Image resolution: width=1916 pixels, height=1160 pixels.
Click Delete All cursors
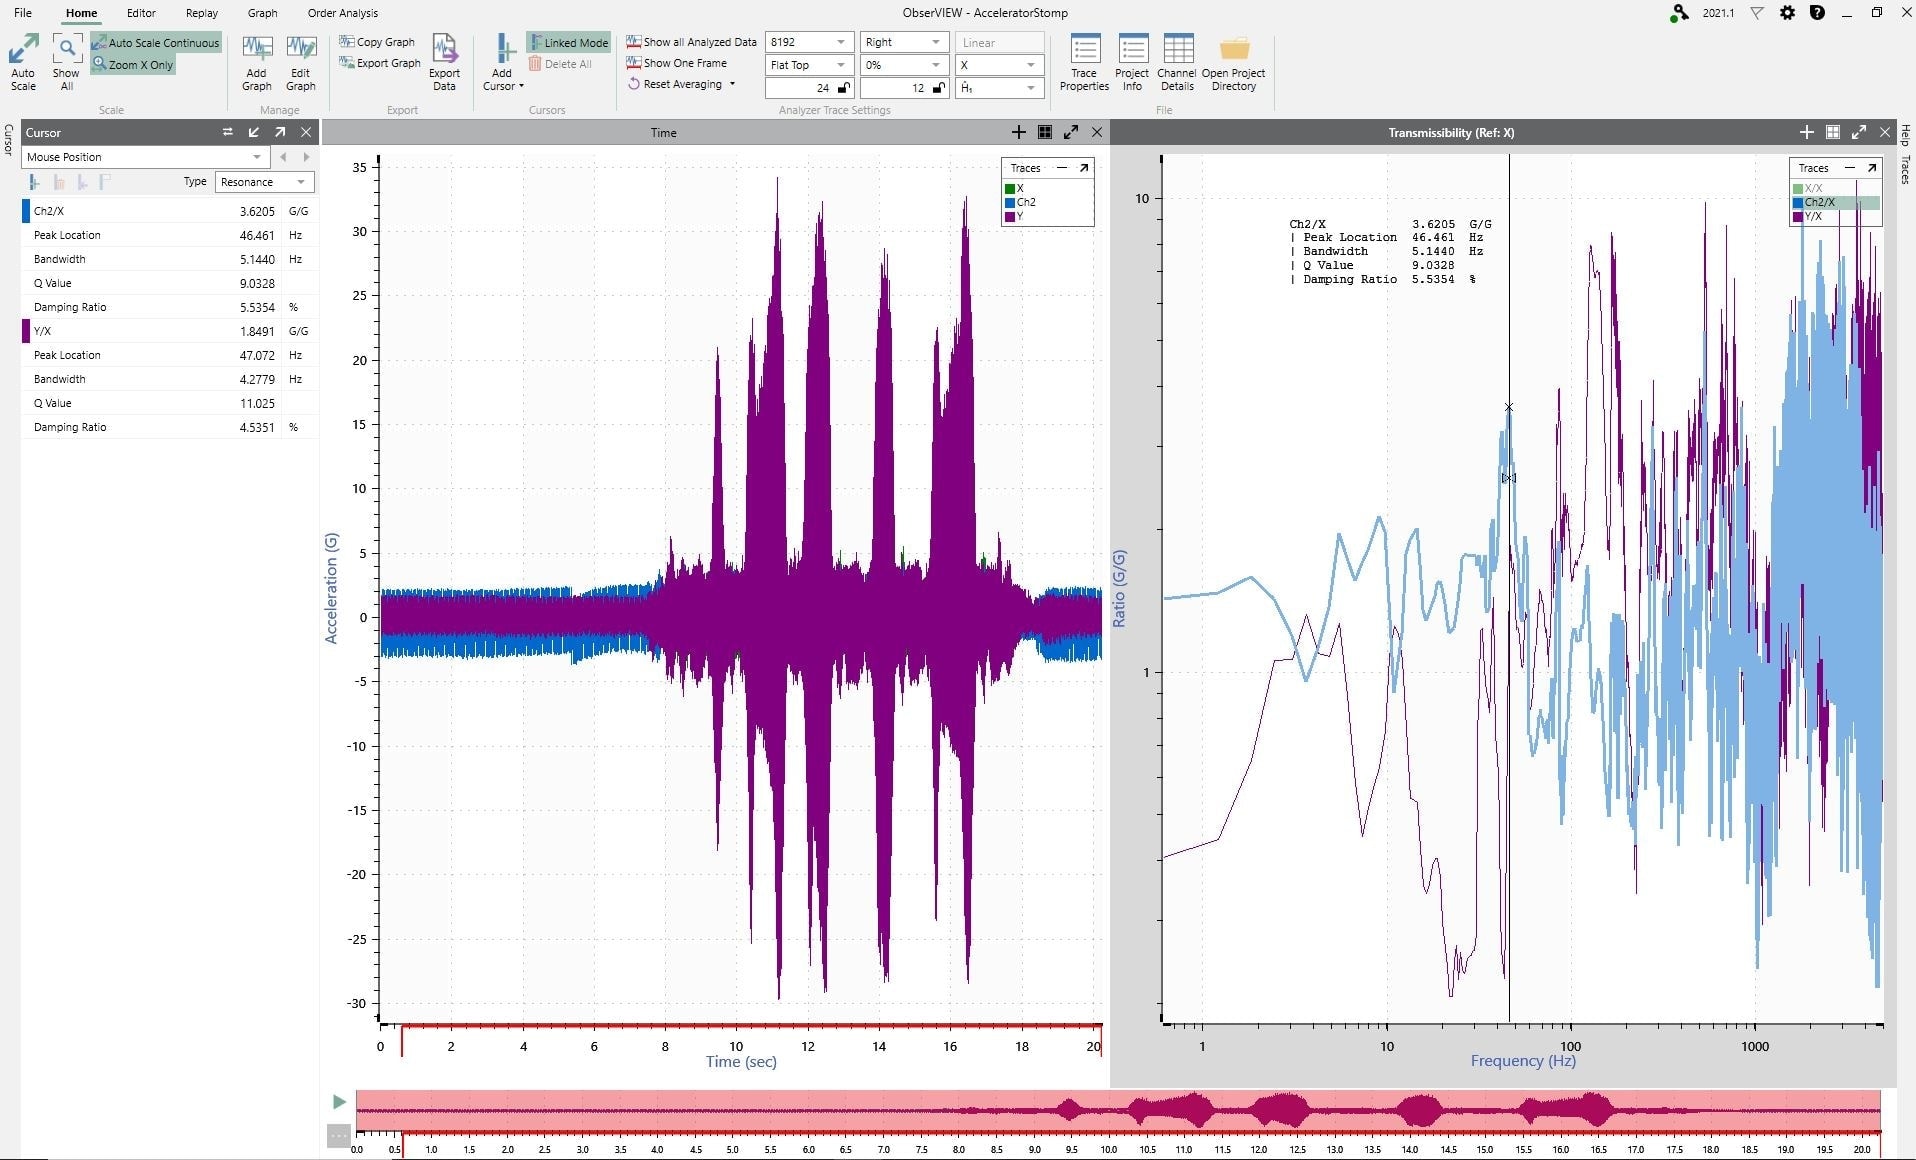pos(560,64)
